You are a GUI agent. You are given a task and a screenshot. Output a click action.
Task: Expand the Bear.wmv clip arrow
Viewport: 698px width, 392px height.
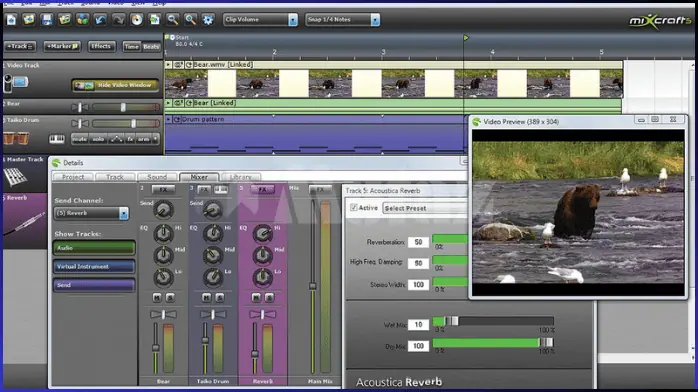click(x=168, y=65)
